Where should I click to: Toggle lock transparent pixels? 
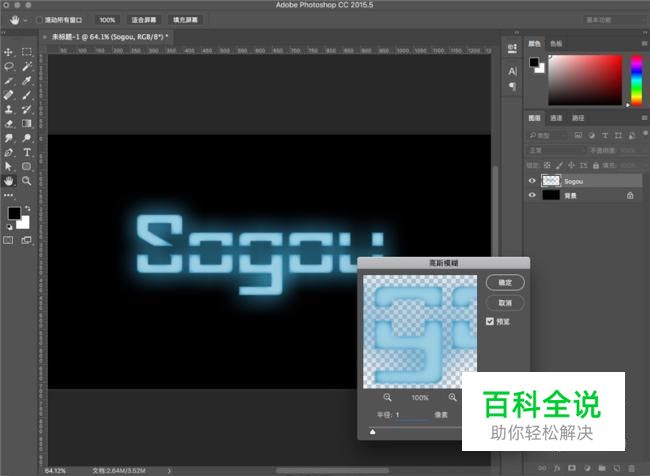[547, 165]
